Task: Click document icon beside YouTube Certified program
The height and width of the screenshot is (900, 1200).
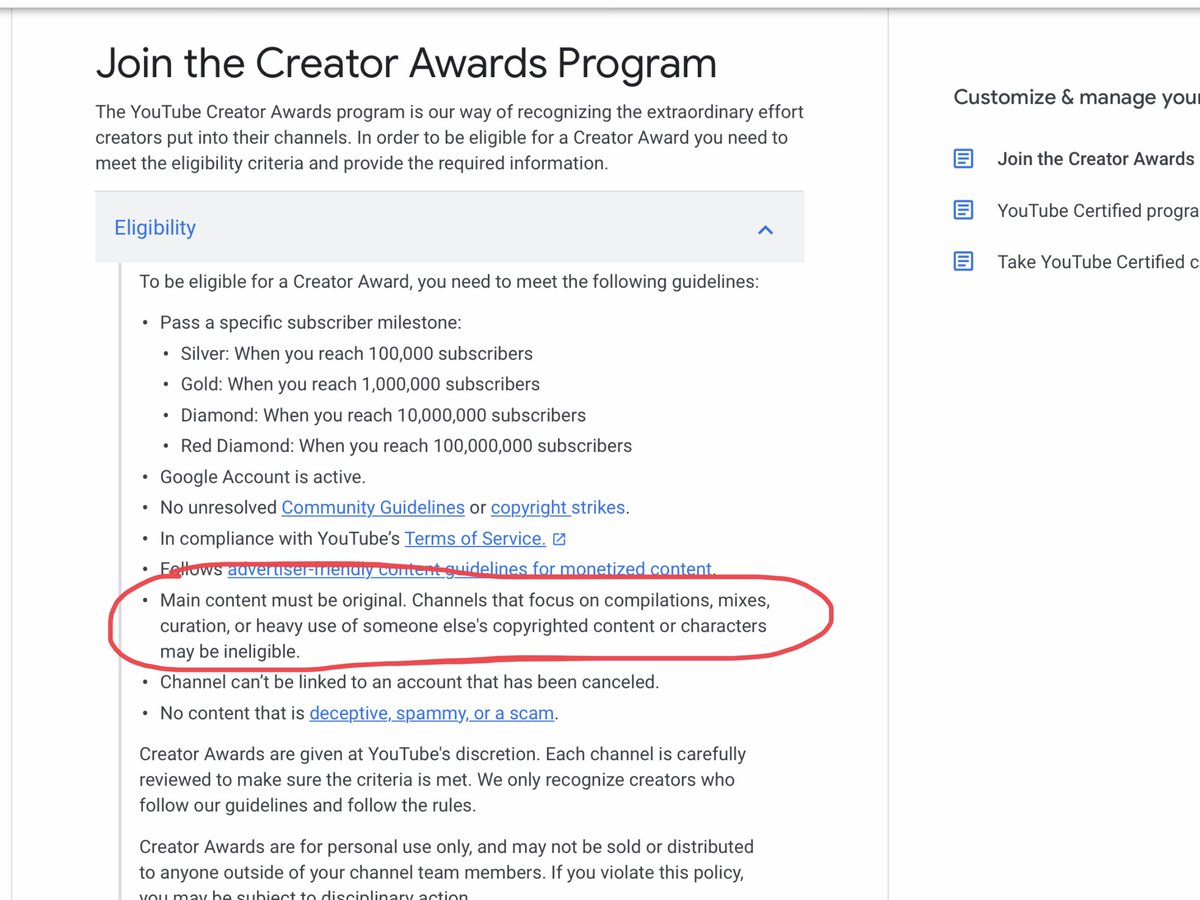Action: tap(963, 210)
